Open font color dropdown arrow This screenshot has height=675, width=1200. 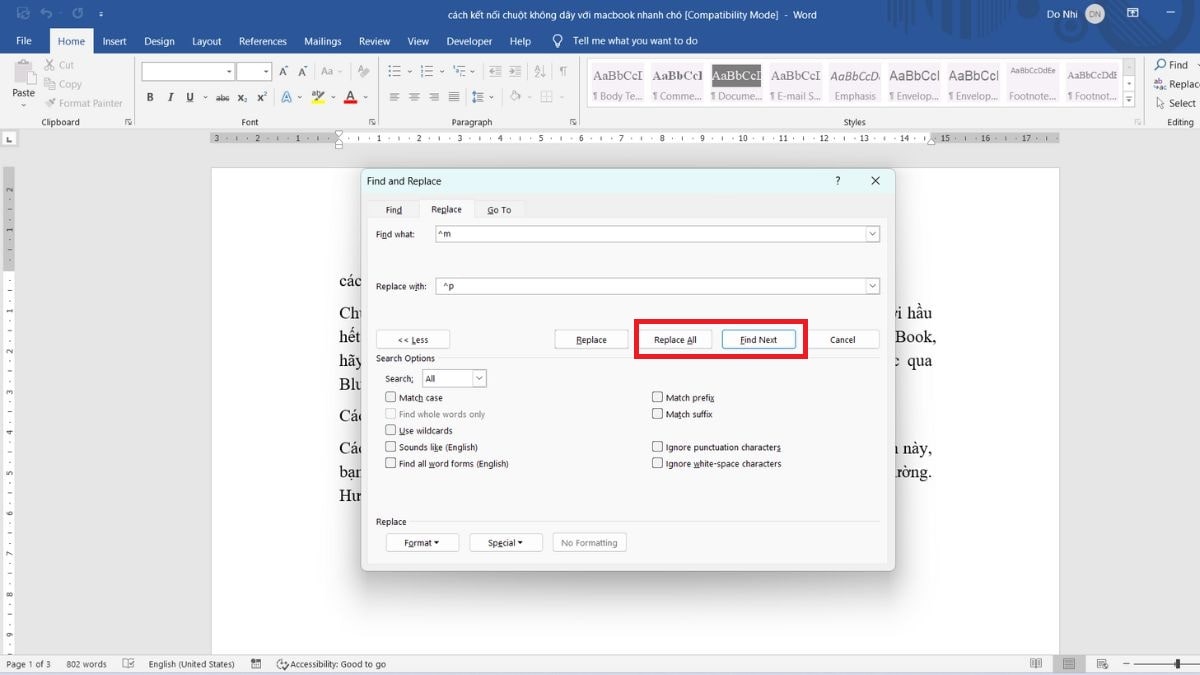coord(365,97)
